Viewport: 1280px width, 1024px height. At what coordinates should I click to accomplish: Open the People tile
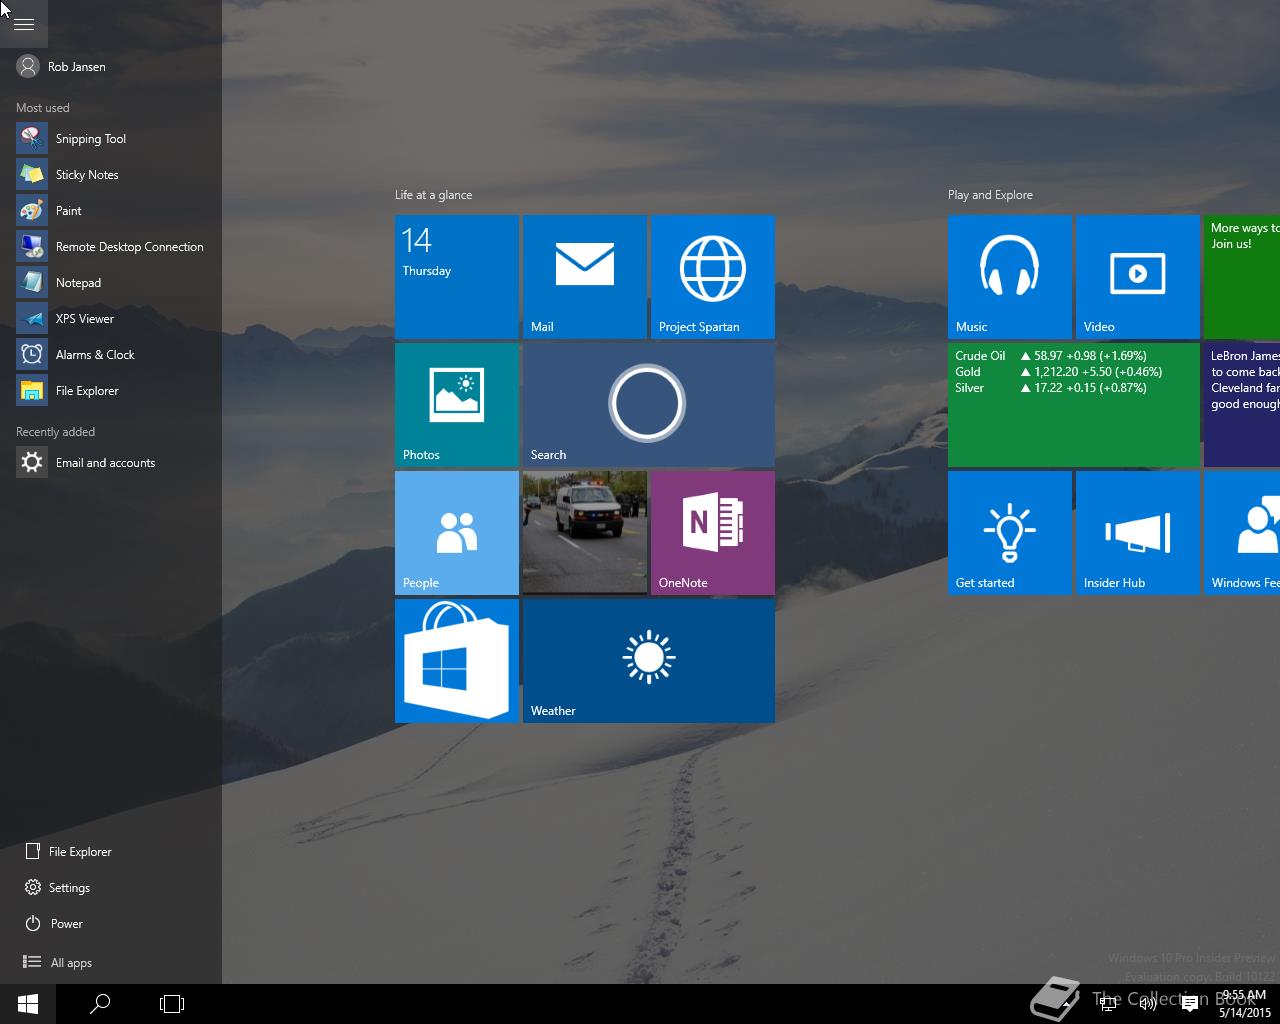coord(457,533)
